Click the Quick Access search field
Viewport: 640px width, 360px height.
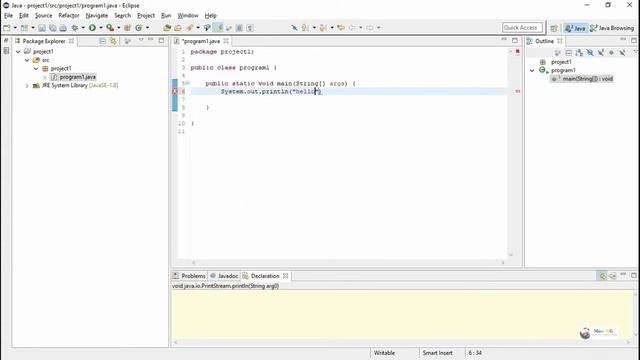coord(522,28)
